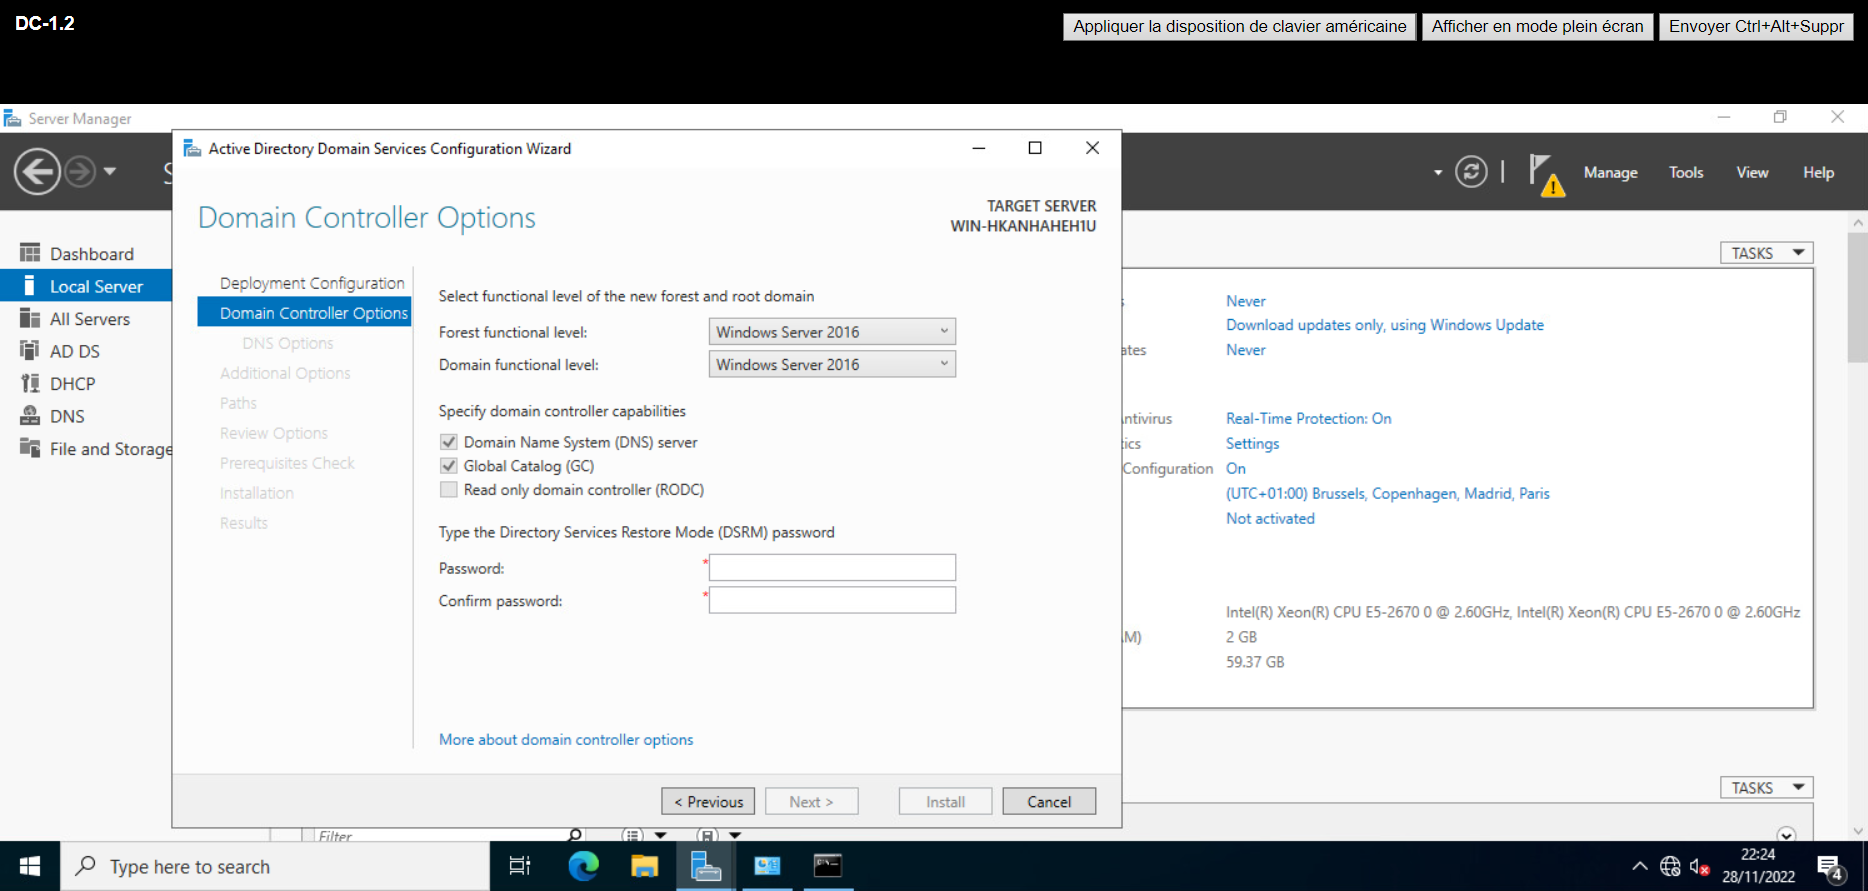Click the Filter text field
The image size is (1868, 891).
click(x=440, y=835)
